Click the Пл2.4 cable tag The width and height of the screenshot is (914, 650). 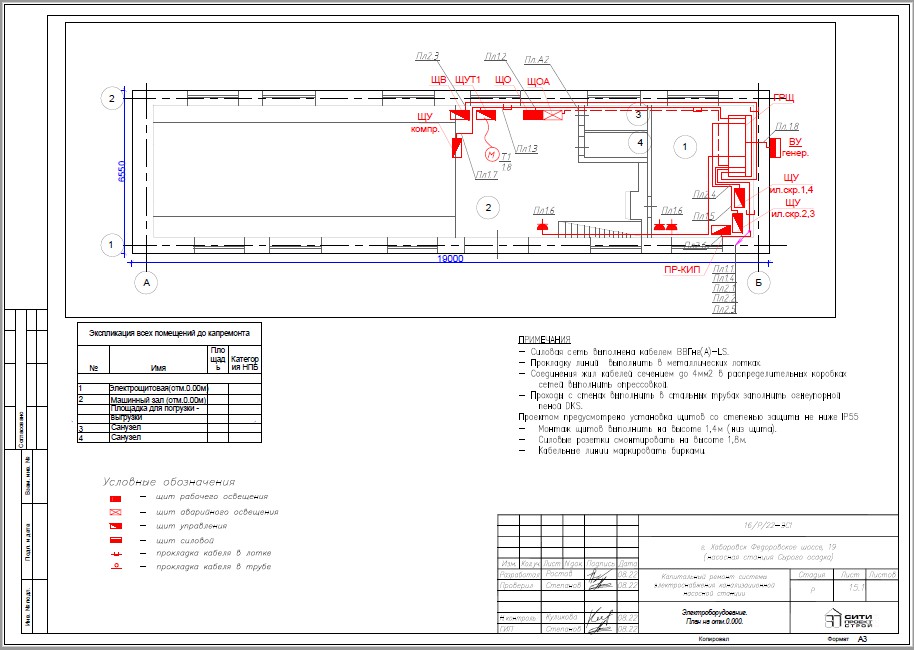click(x=704, y=194)
